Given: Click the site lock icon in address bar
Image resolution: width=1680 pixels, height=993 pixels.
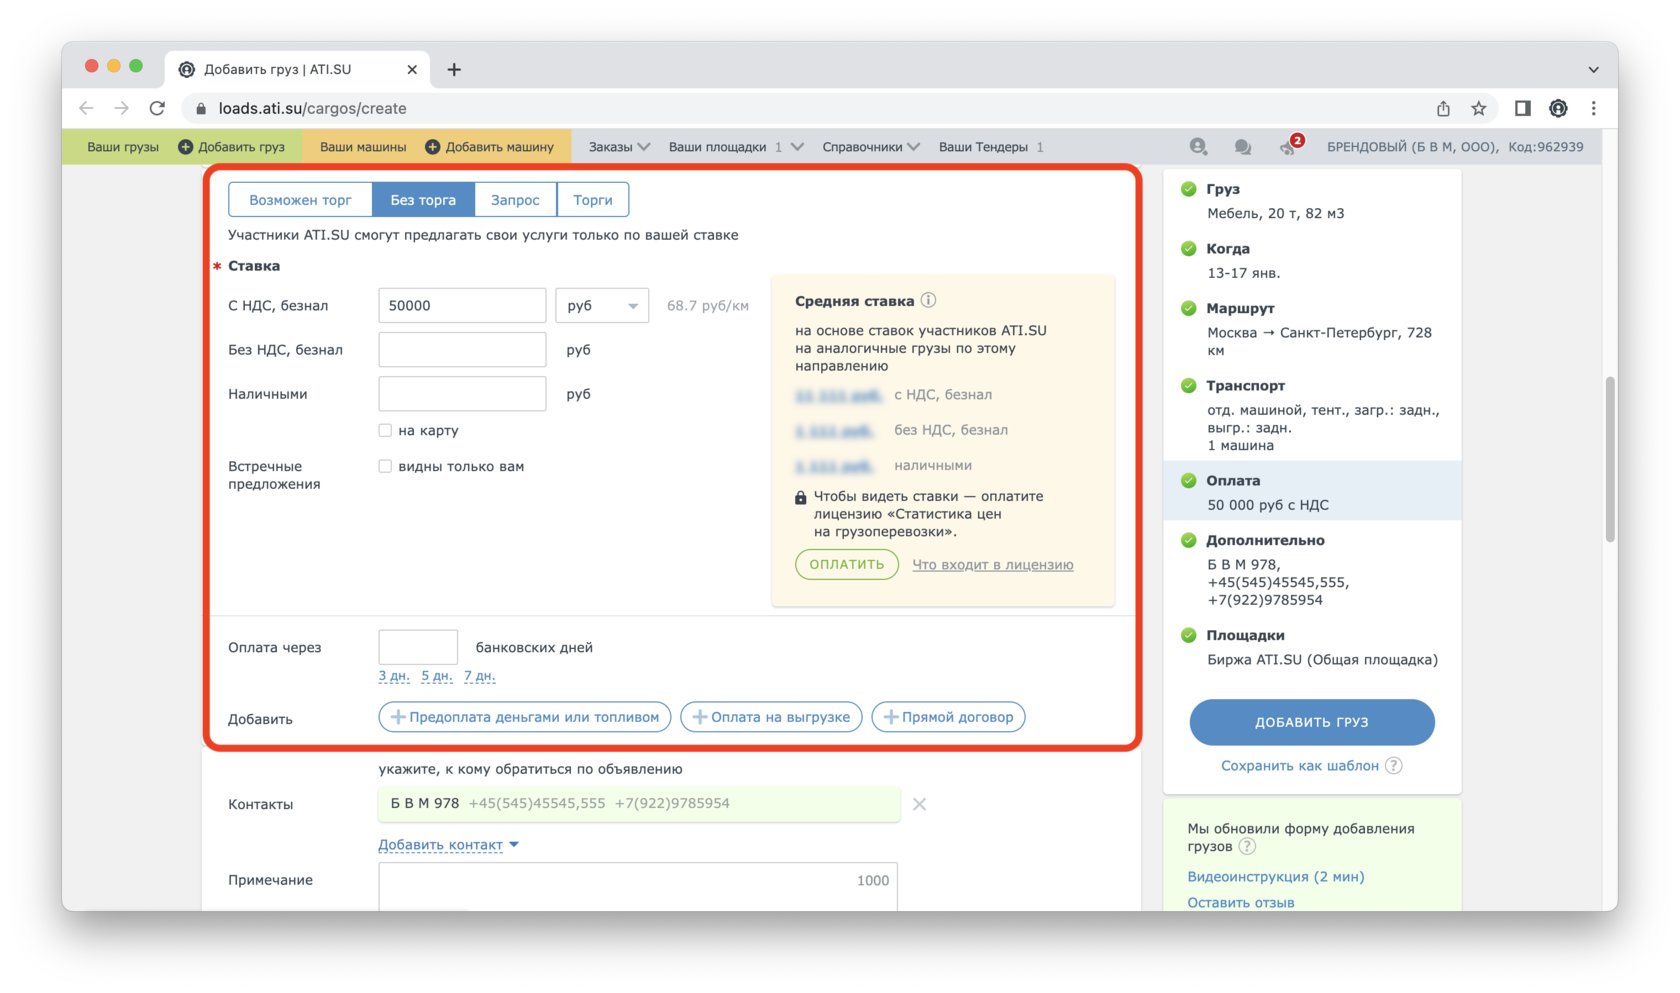Looking at the screenshot, I should (201, 108).
